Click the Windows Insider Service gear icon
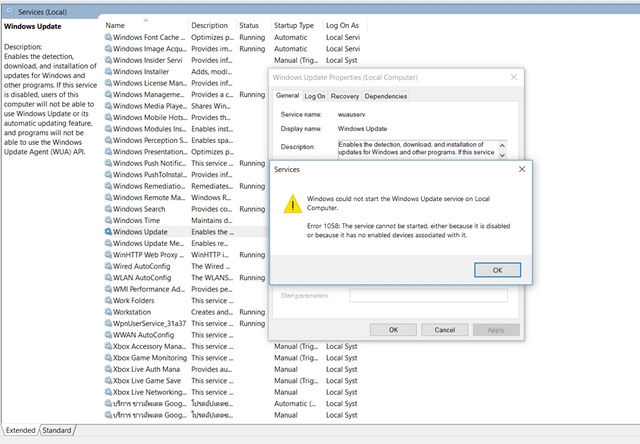The height and width of the screenshot is (444, 640). coord(108,60)
